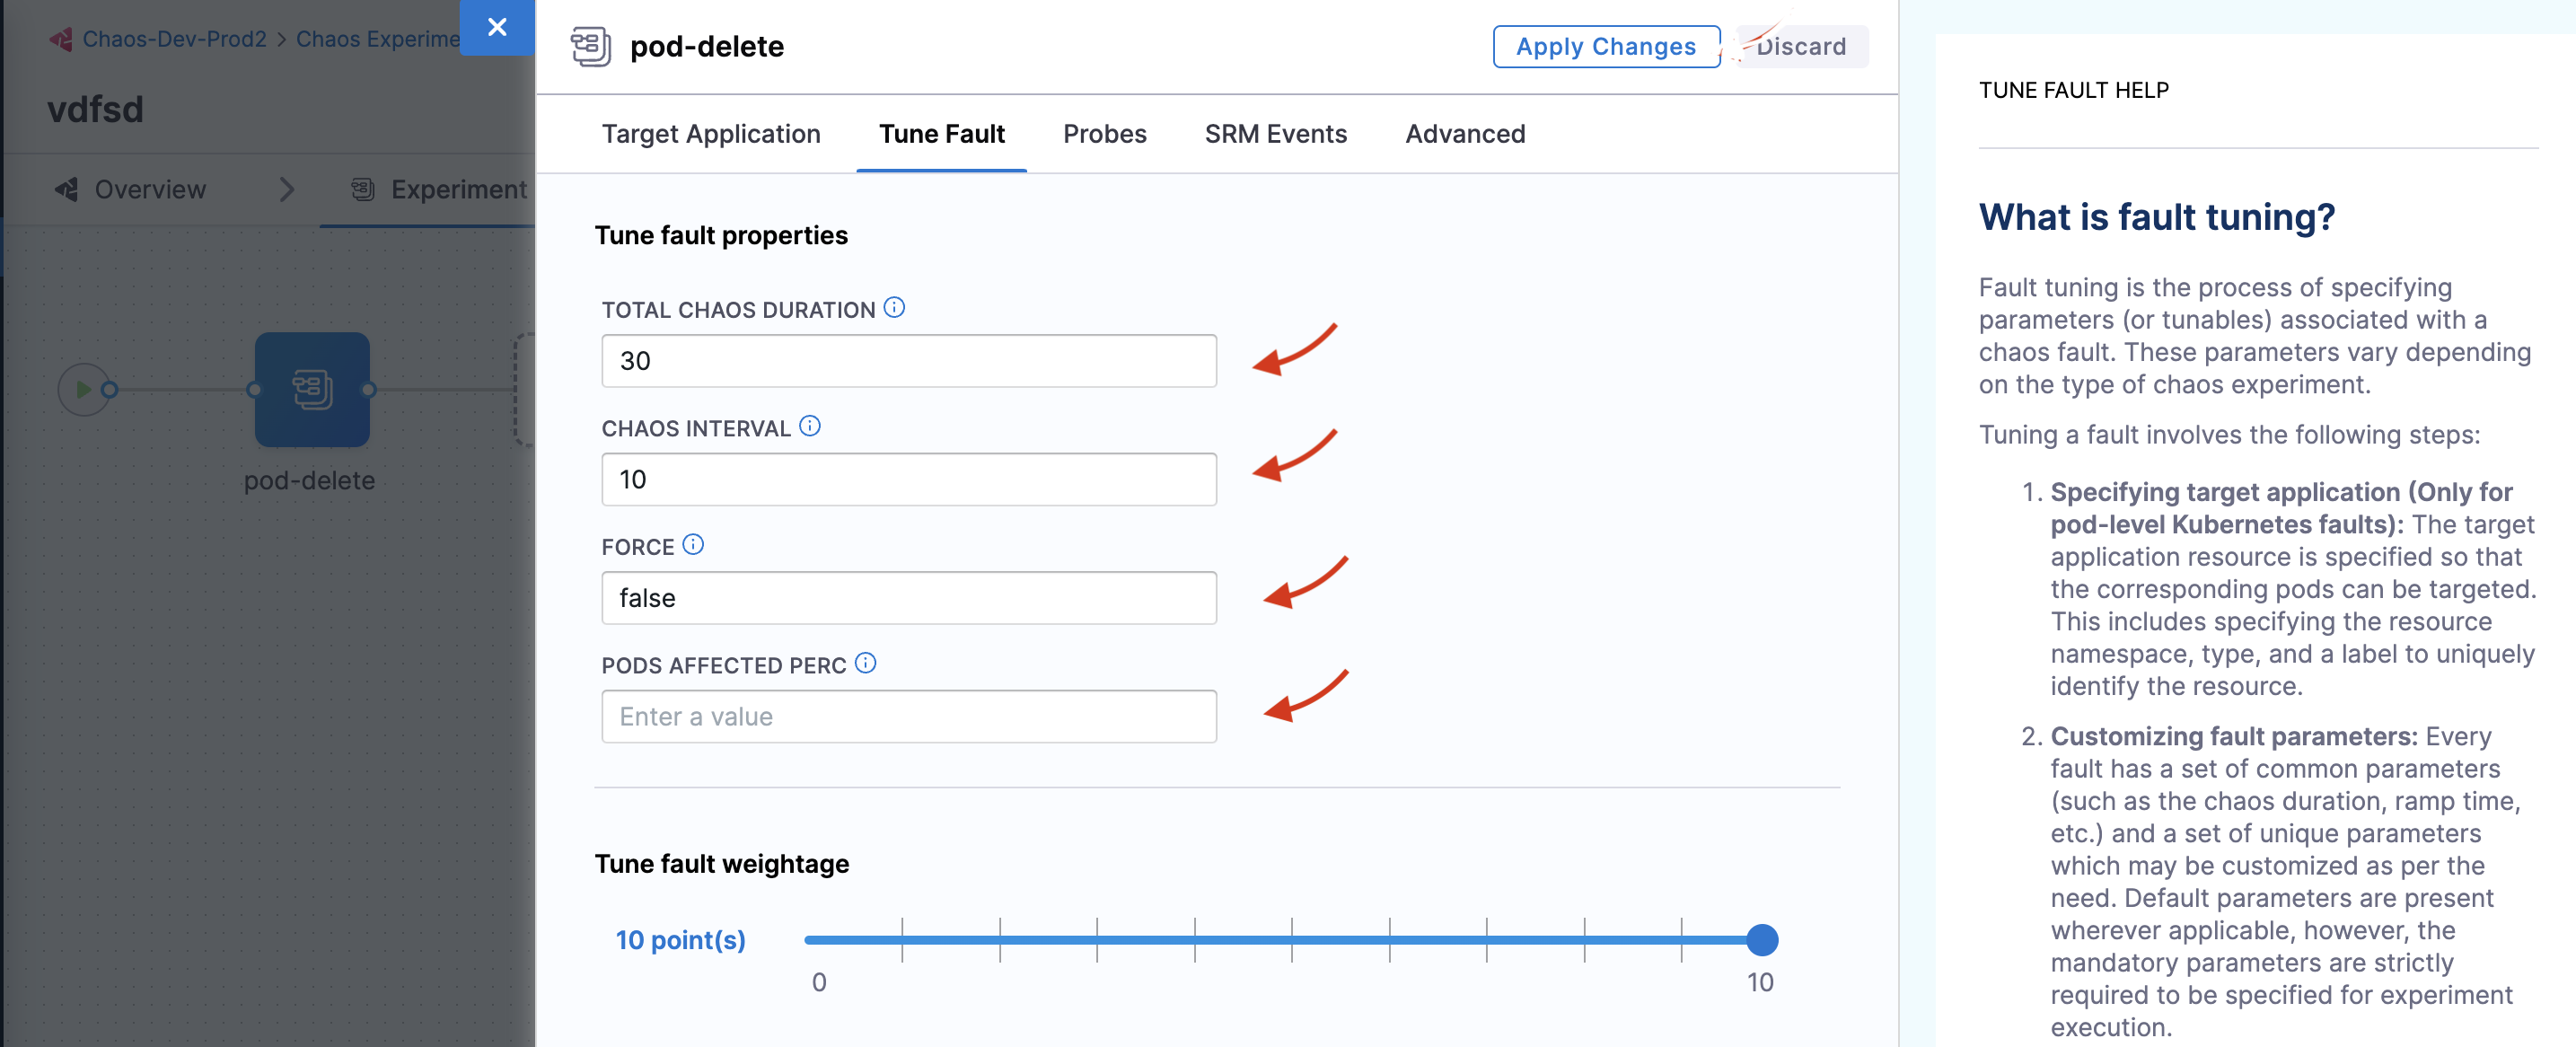Click the Pods Affected Perc input field

point(909,715)
